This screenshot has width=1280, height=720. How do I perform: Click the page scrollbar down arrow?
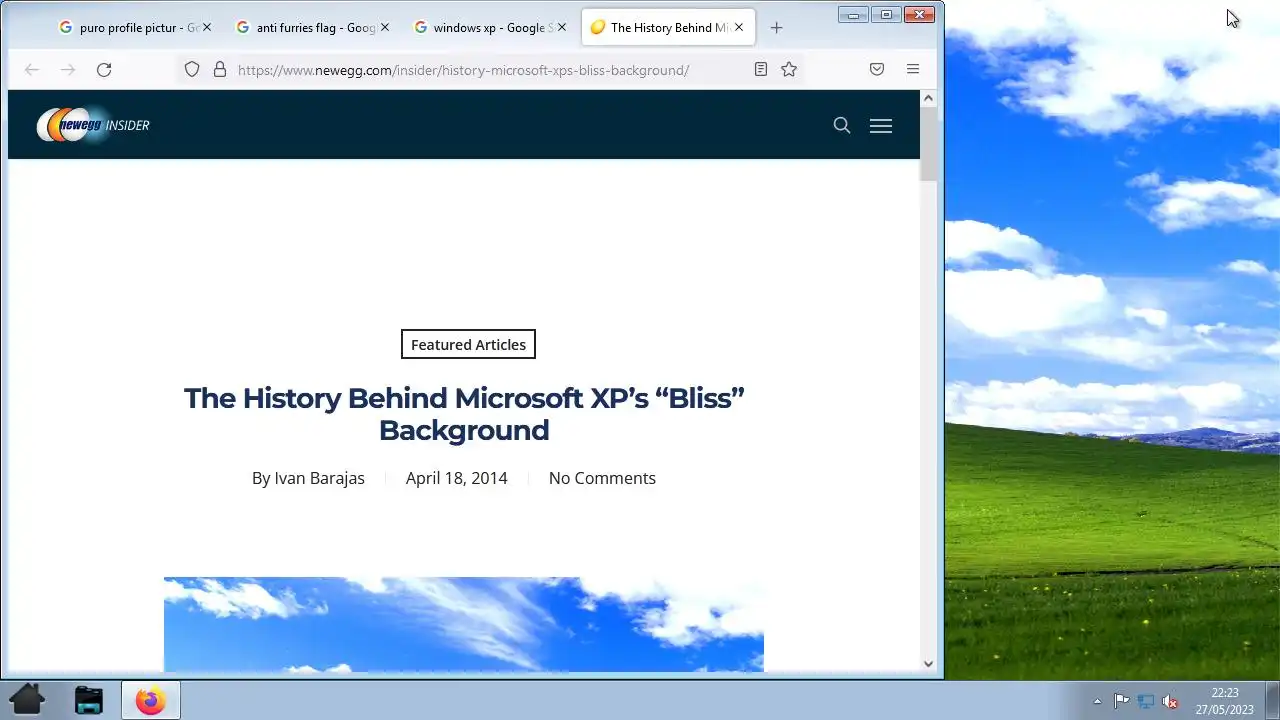(x=928, y=663)
